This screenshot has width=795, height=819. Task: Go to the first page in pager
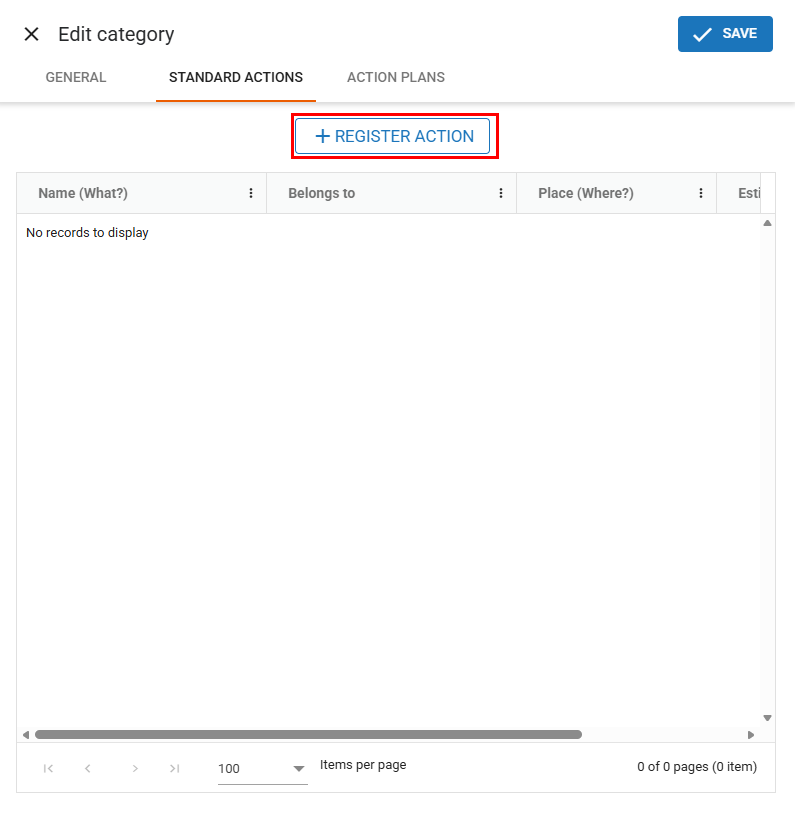(48, 768)
